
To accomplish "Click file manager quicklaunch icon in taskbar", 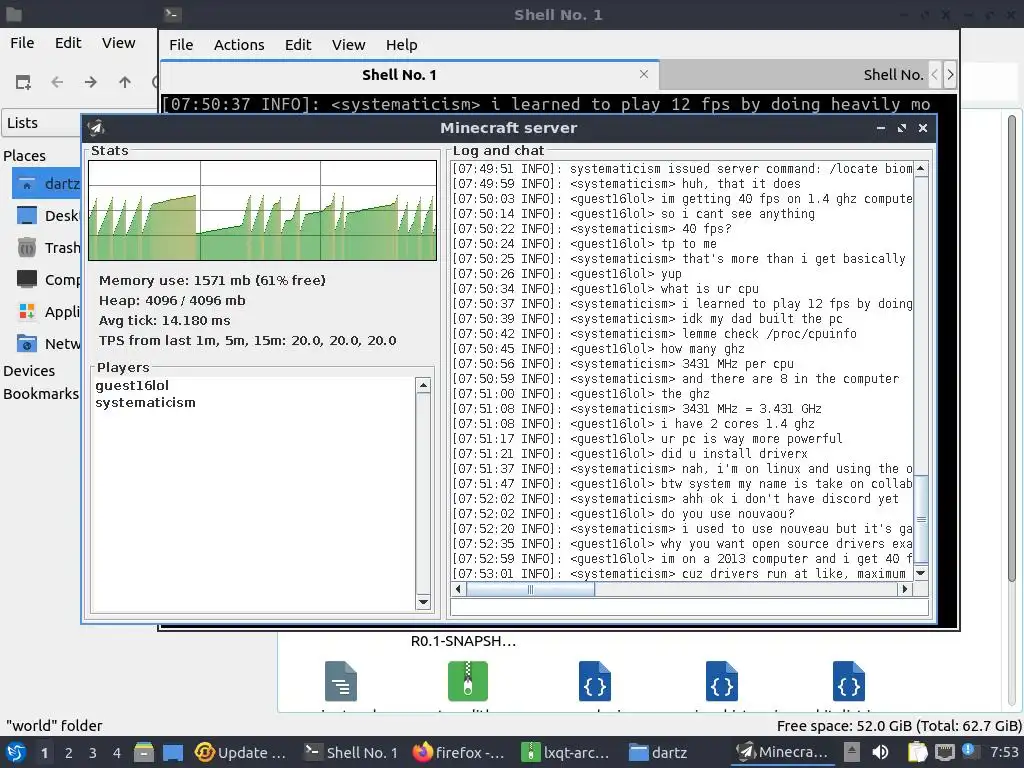I will (x=144, y=753).
